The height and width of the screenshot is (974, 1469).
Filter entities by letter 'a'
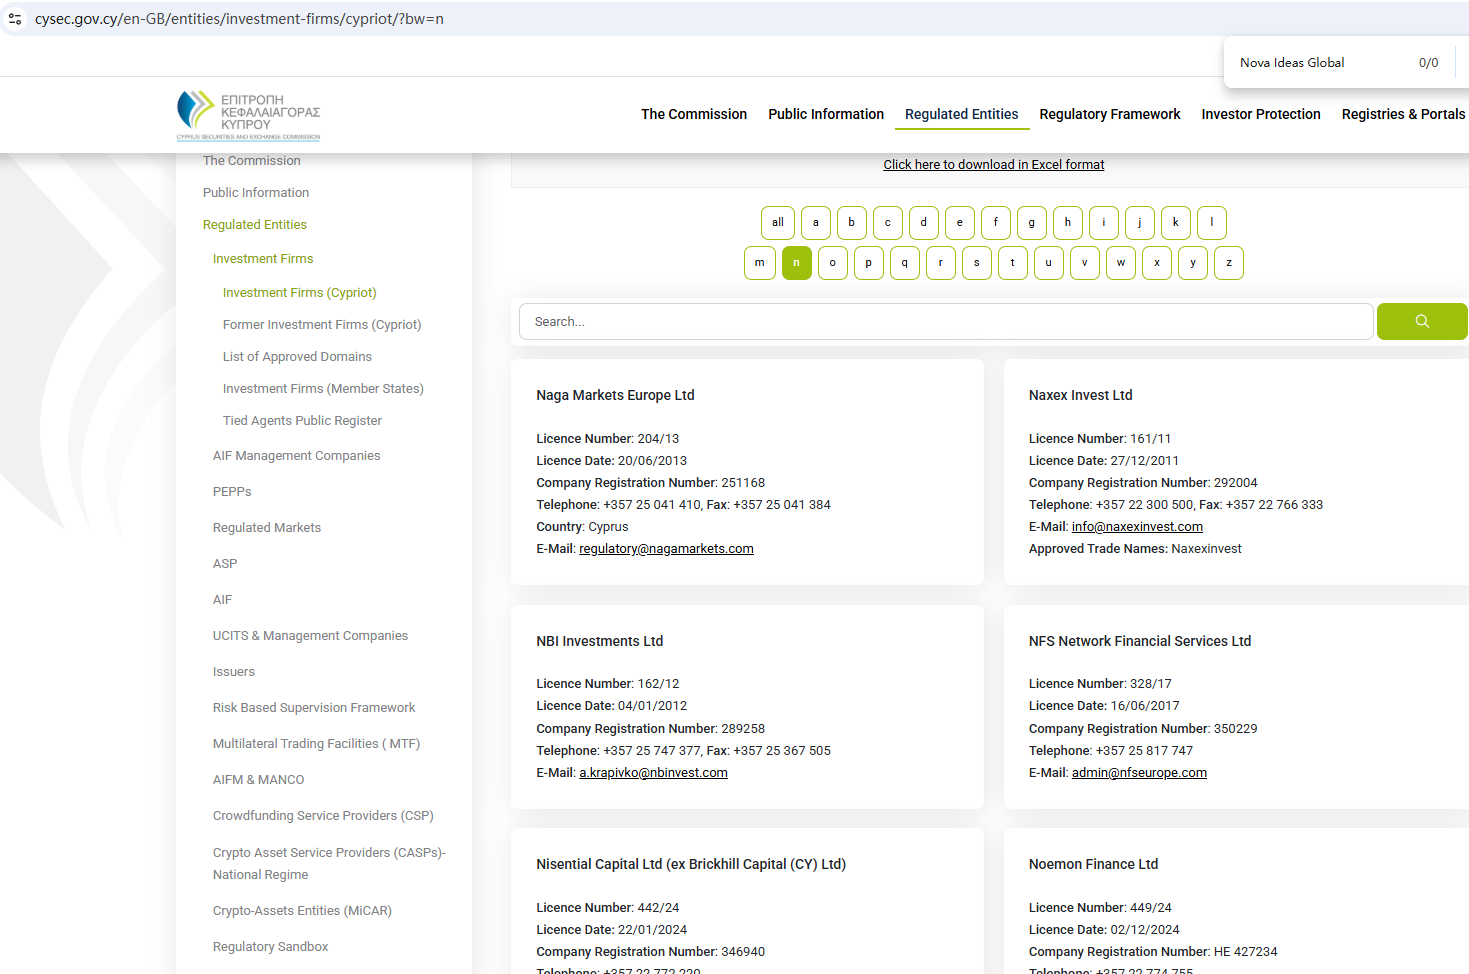(x=815, y=223)
